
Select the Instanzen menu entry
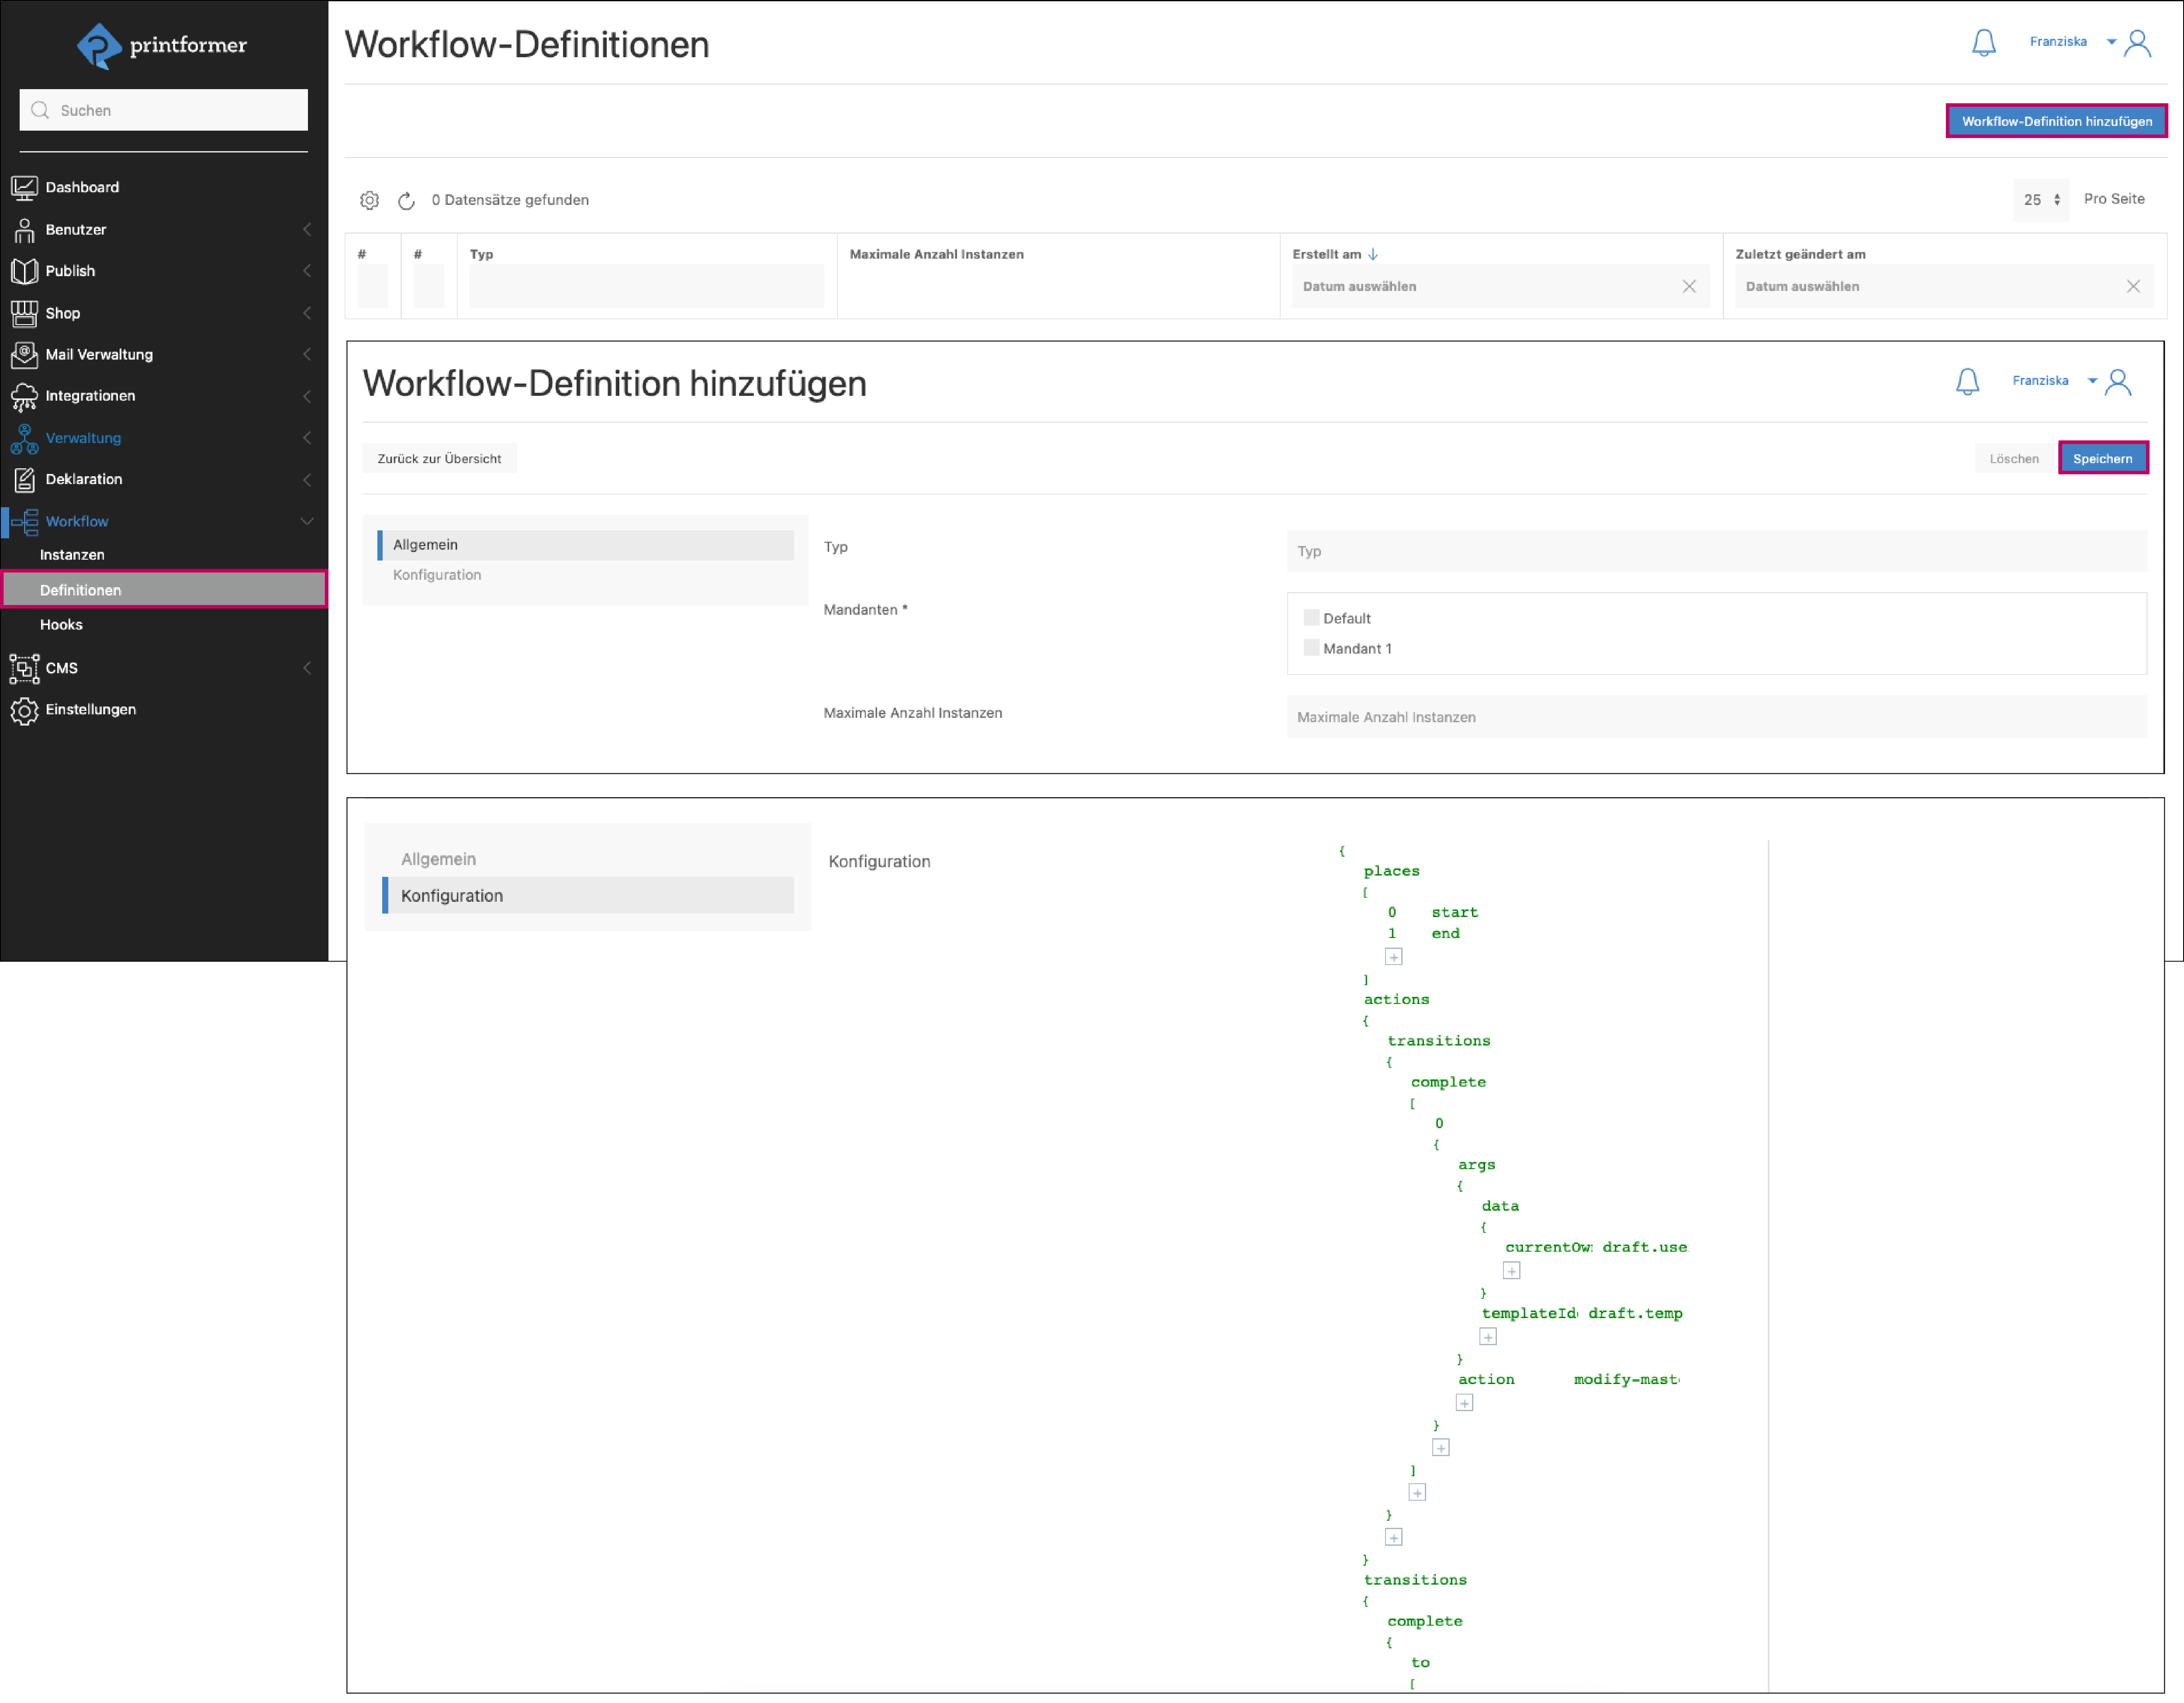coord(72,554)
